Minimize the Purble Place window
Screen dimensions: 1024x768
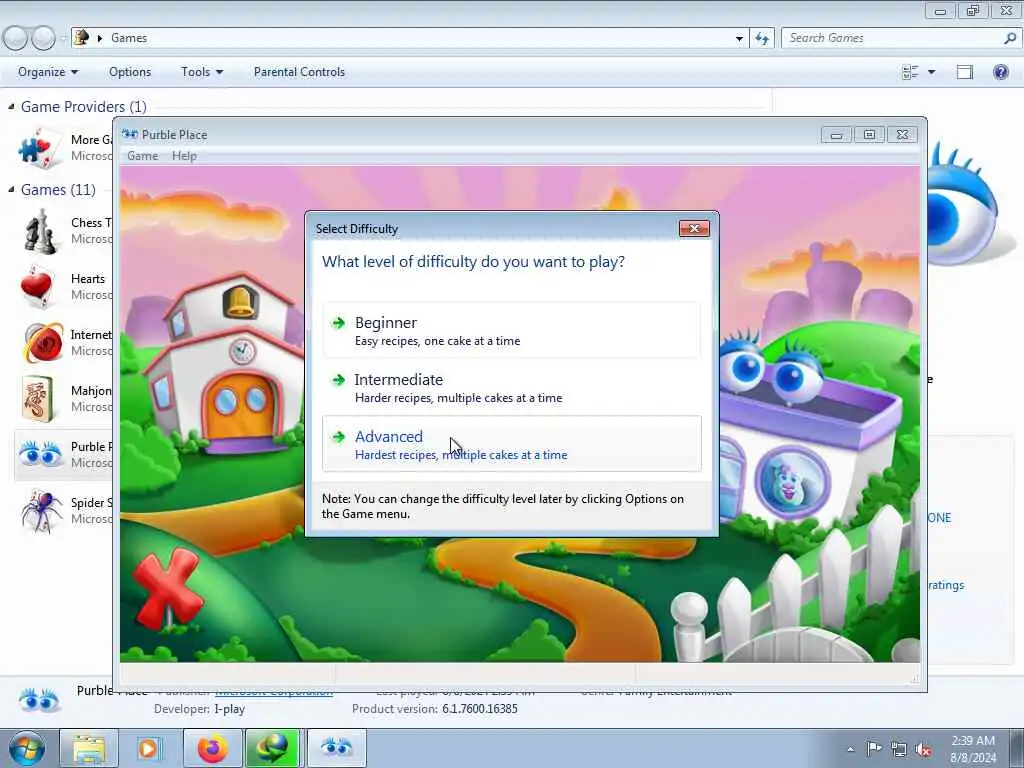836,135
